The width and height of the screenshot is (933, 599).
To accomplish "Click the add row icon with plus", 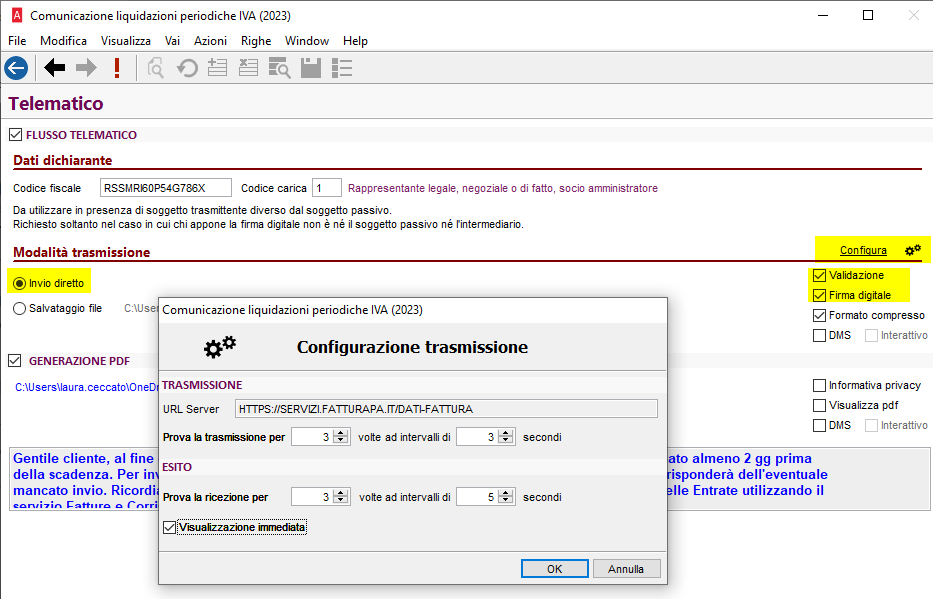I will (217, 68).
